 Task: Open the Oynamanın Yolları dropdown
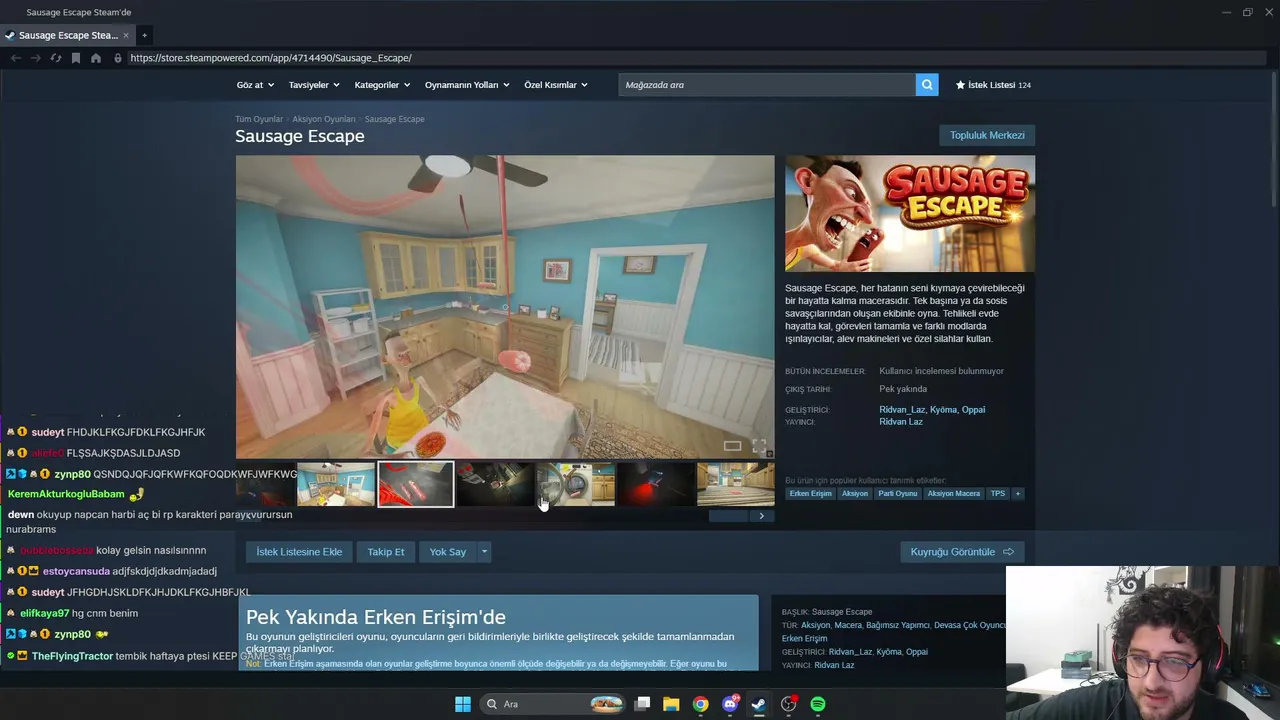(x=467, y=85)
